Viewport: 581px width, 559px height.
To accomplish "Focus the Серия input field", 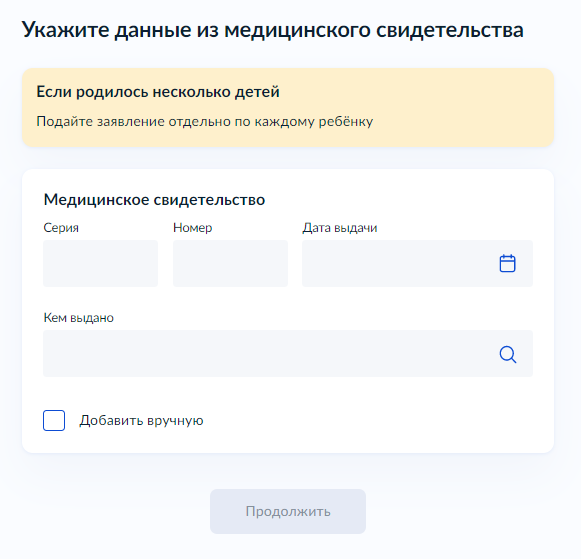I will click(100, 263).
